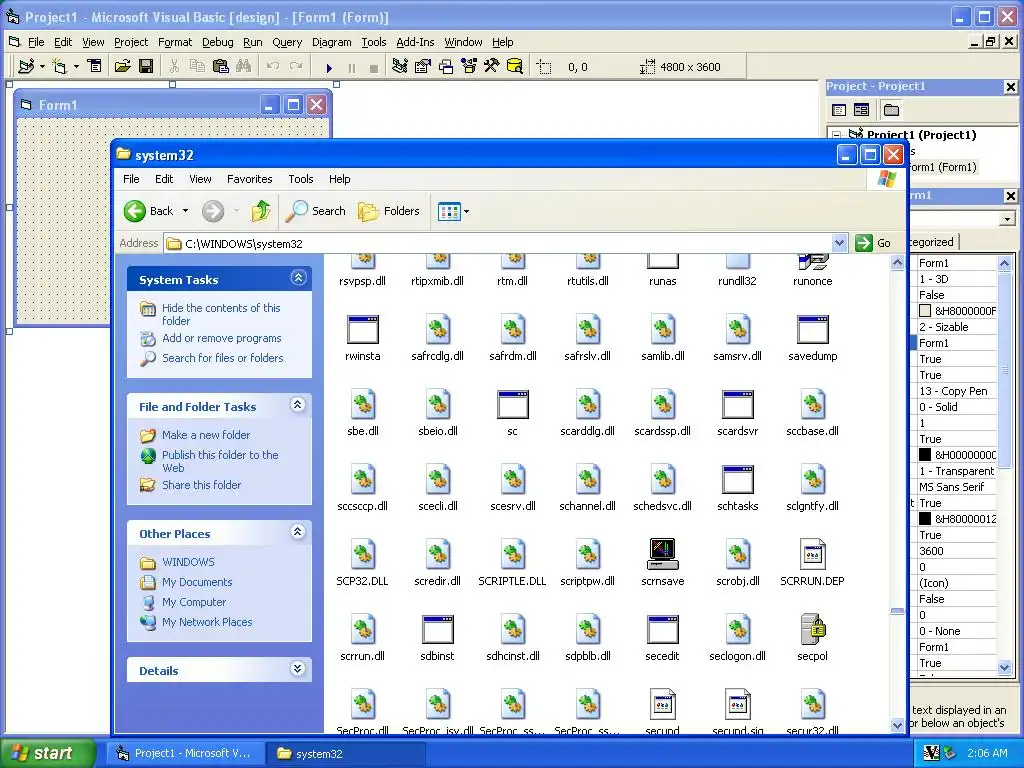Click the Add Form icon in VB toolbar

point(59,66)
